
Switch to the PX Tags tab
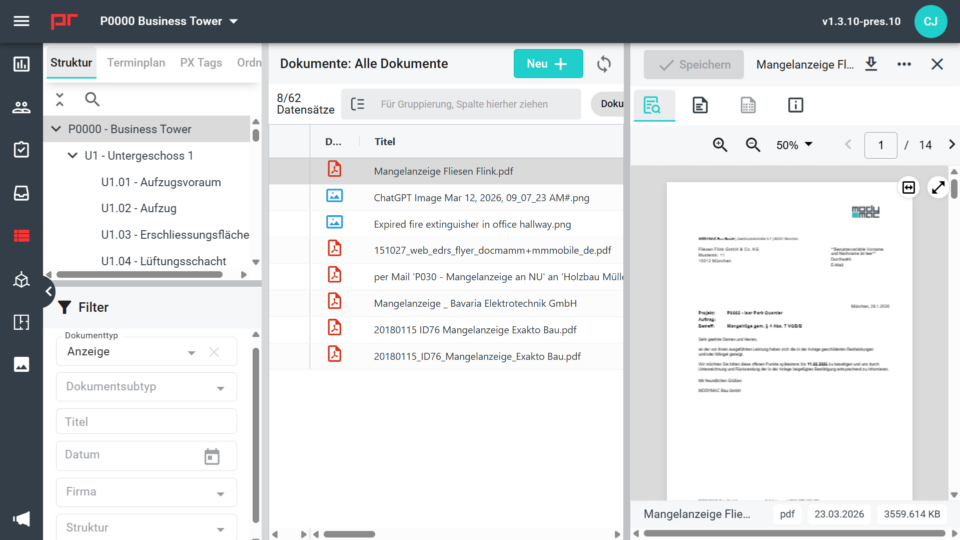pyautogui.click(x=201, y=63)
